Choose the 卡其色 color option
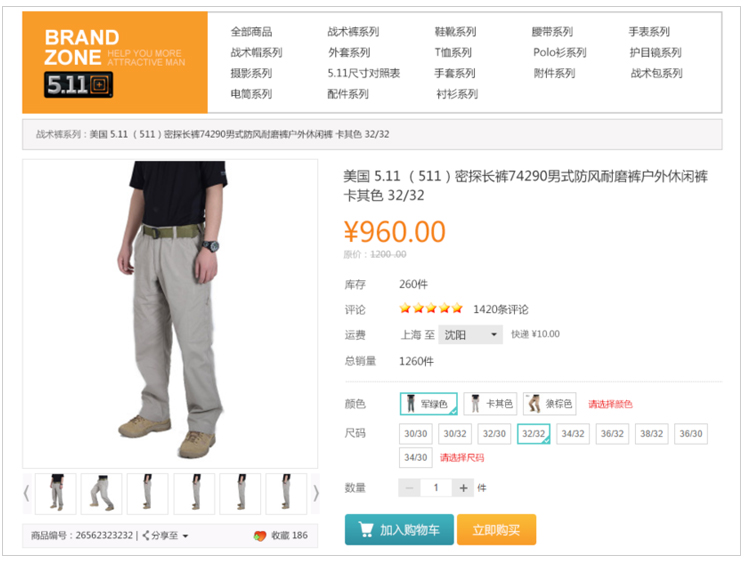 (x=491, y=404)
